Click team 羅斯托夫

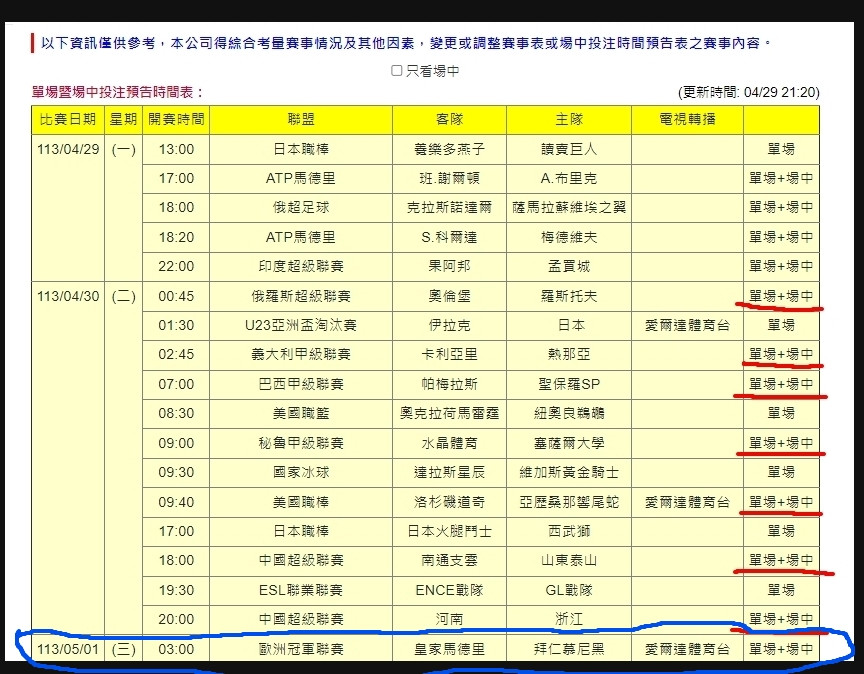569,296
